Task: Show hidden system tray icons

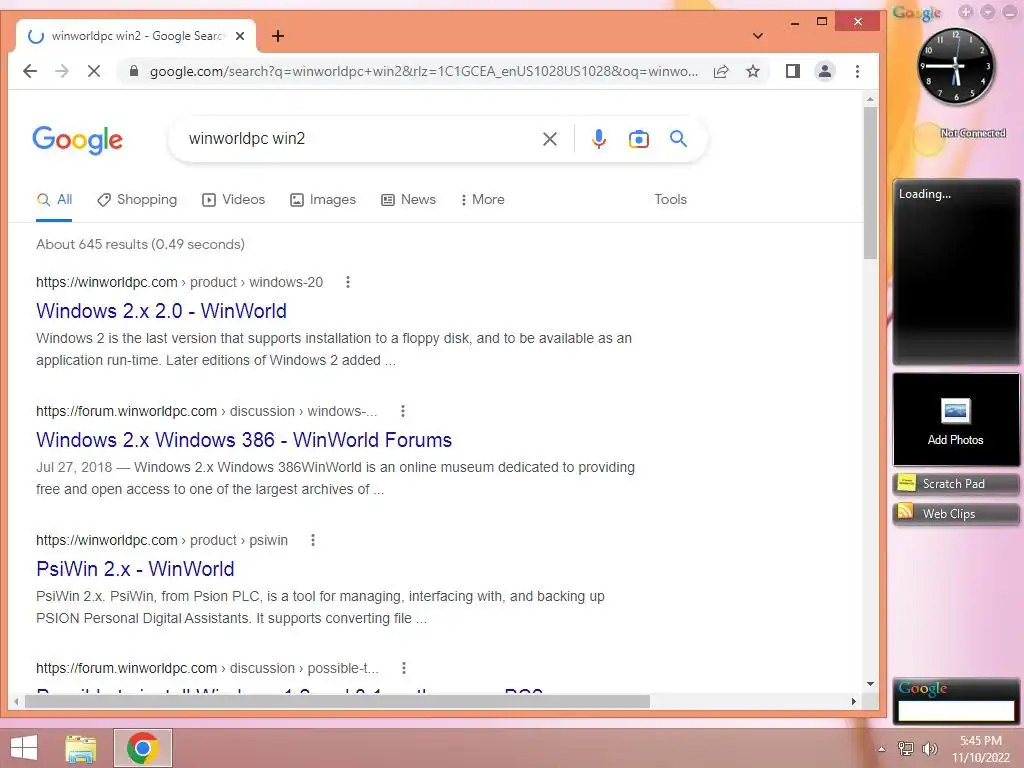Action: click(881, 749)
